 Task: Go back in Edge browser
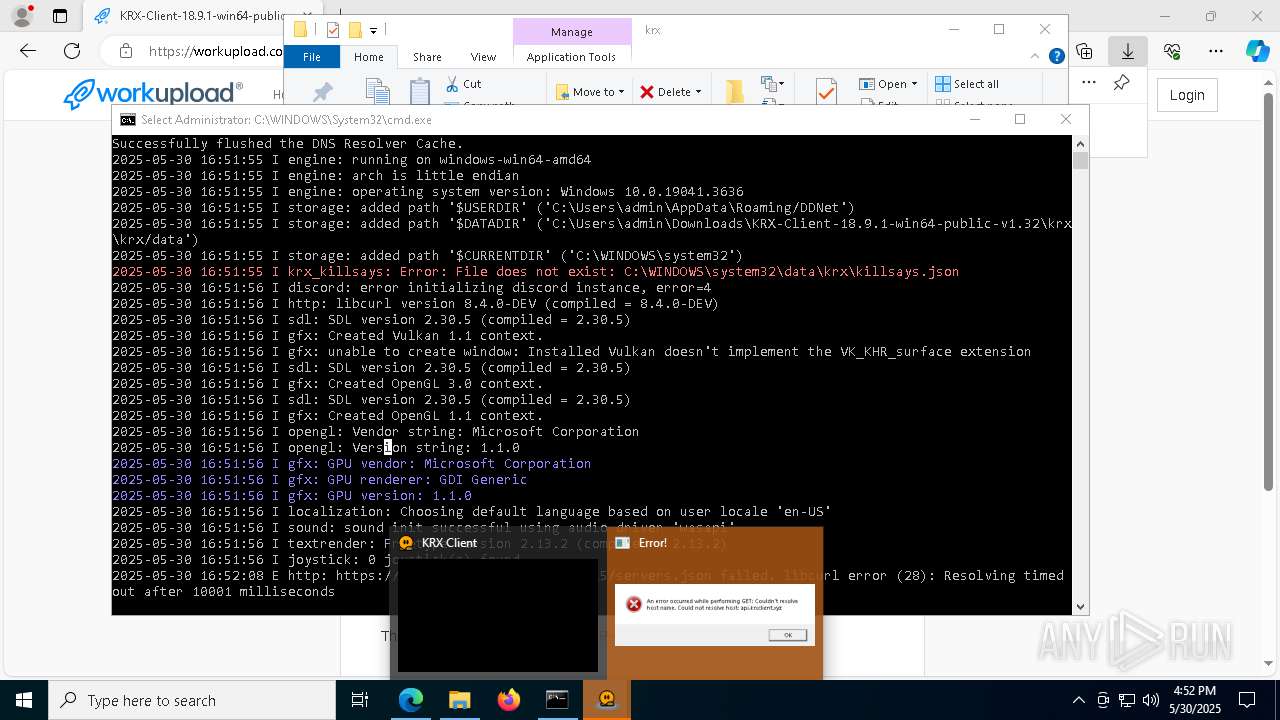[28, 51]
